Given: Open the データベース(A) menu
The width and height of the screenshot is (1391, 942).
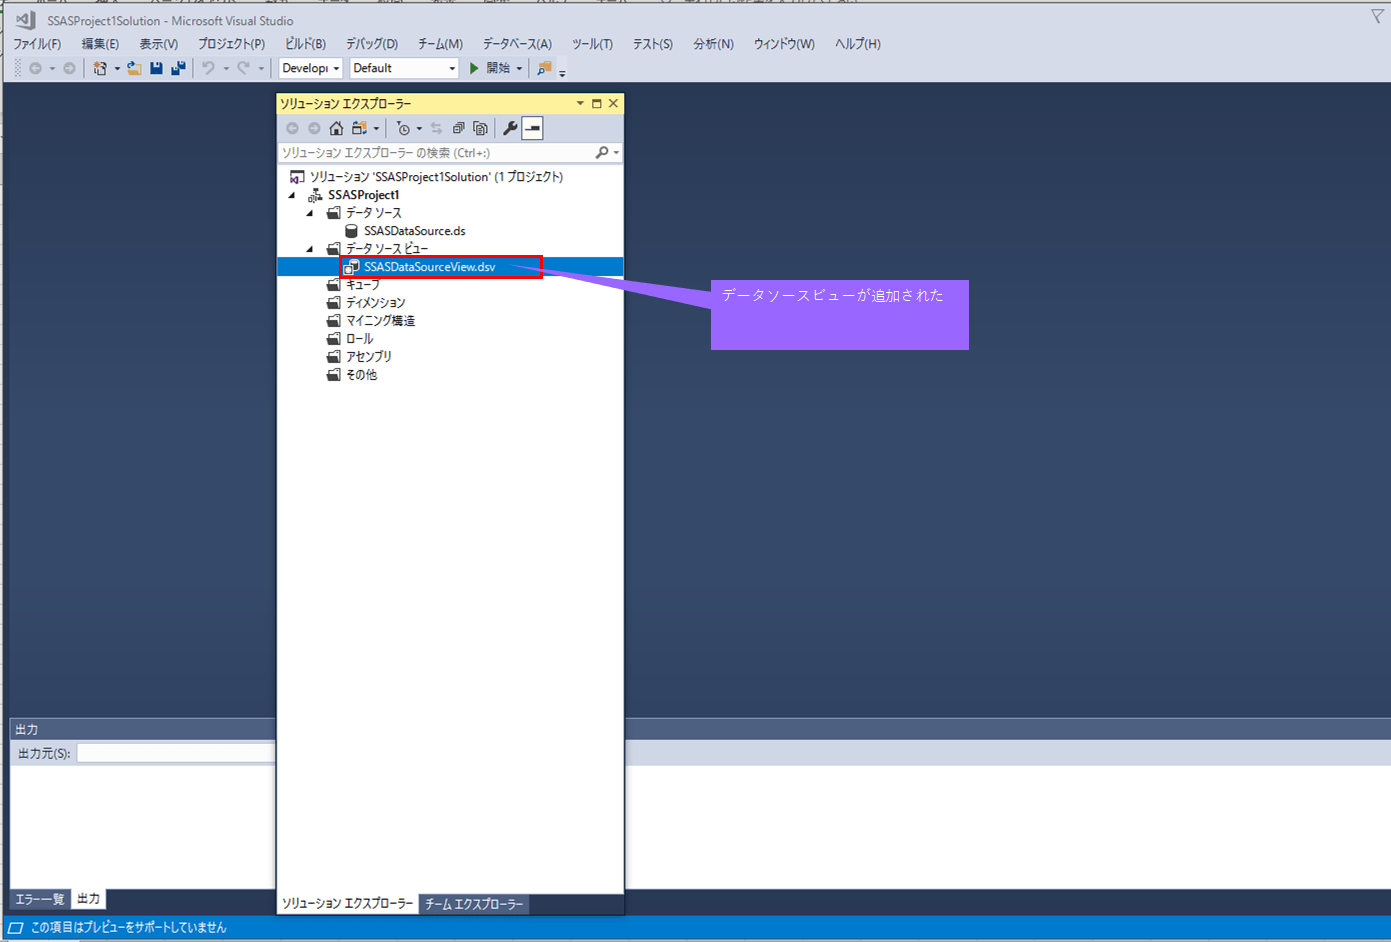Looking at the screenshot, I should [x=517, y=44].
